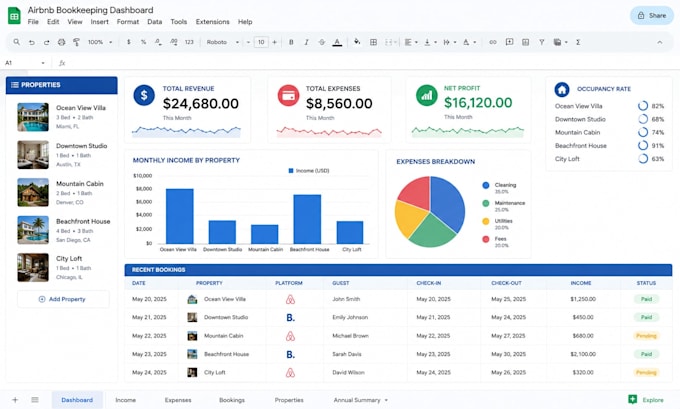
Task: Click the font size field
Action: 261,42
